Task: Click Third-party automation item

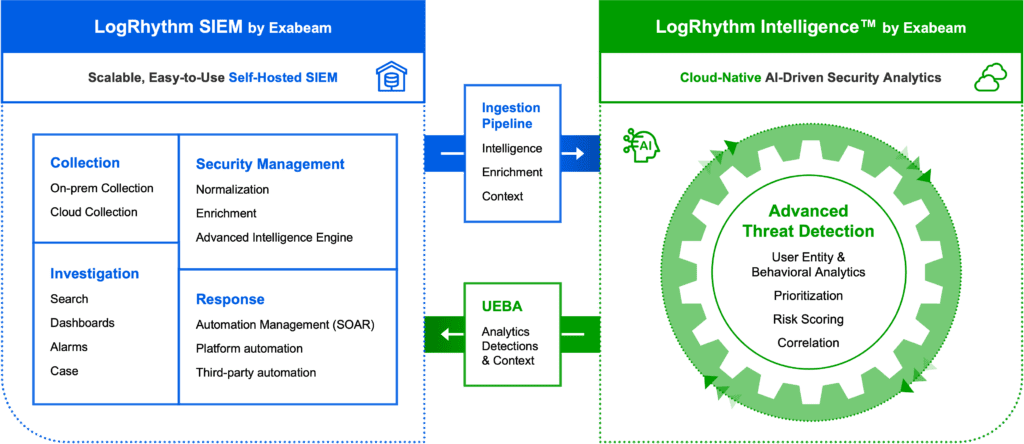Action: click(256, 373)
